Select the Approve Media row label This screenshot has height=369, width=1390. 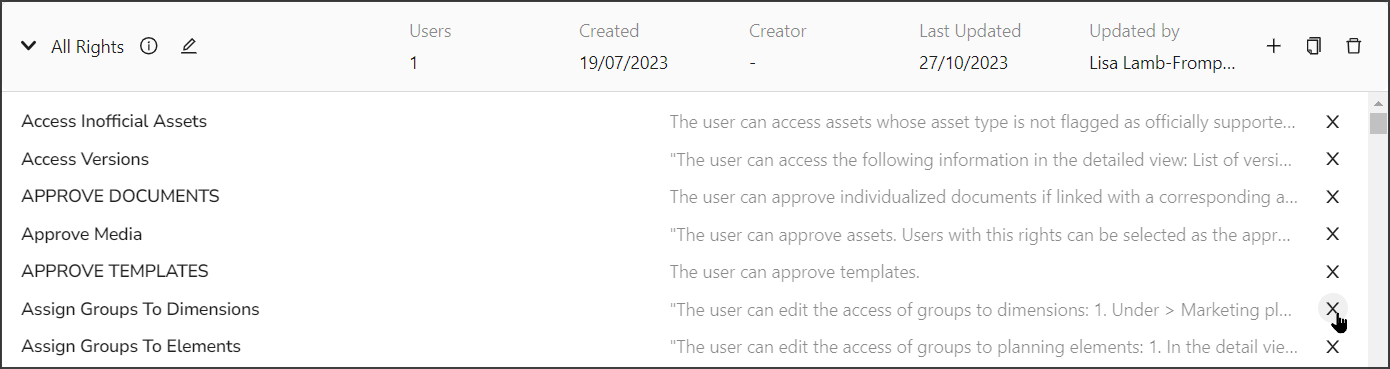coord(82,234)
